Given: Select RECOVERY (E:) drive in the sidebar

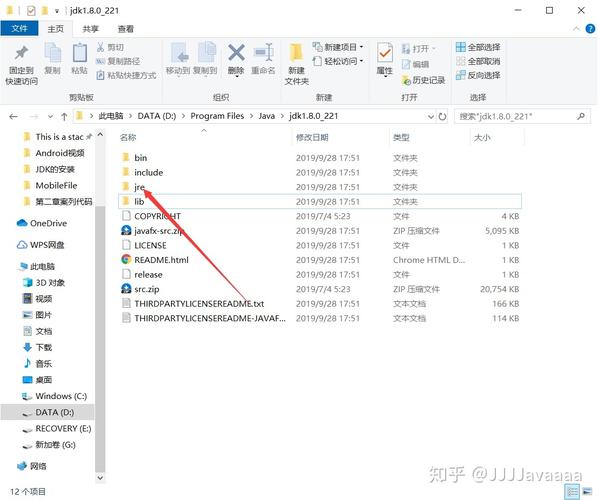Looking at the screenshot, I should [x=63, y=429].
